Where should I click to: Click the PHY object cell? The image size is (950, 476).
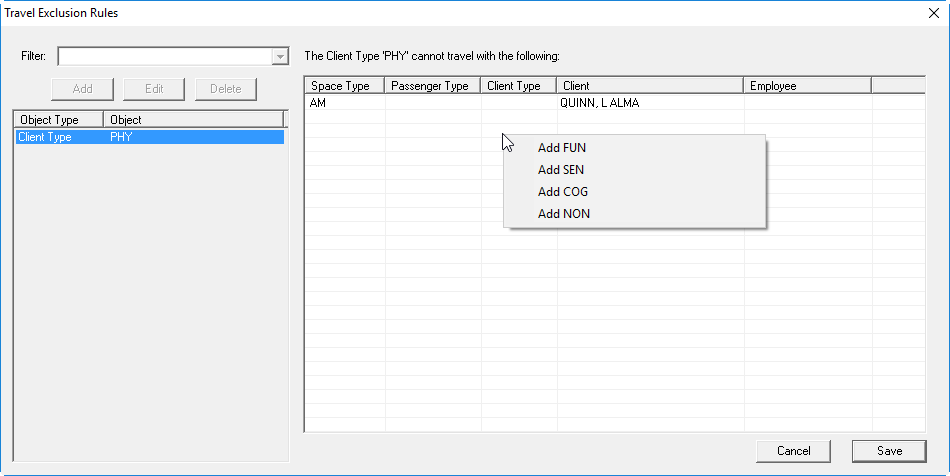click(x=121, y=137)
